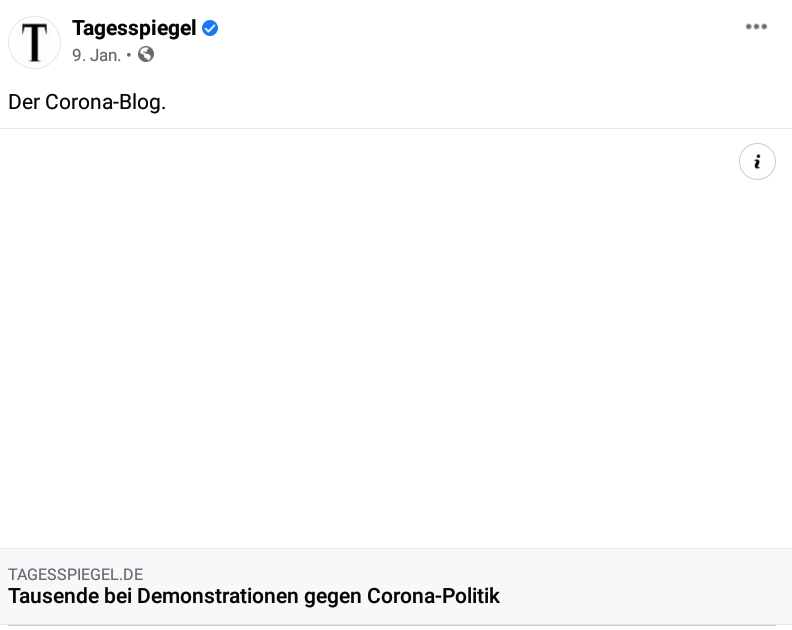
Task: Click the blue verified badge
Action: point(210,28)
